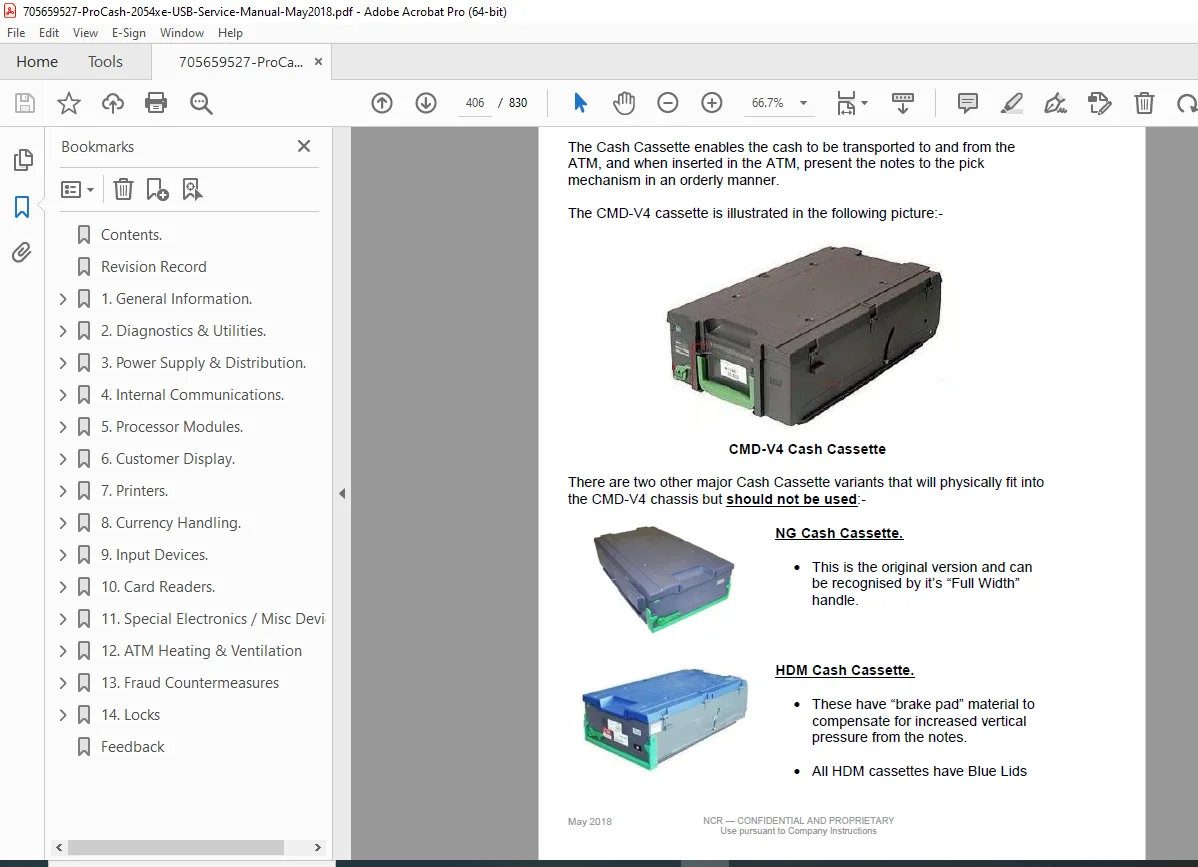Open the Attachments paperclip panel

[22, 252]
